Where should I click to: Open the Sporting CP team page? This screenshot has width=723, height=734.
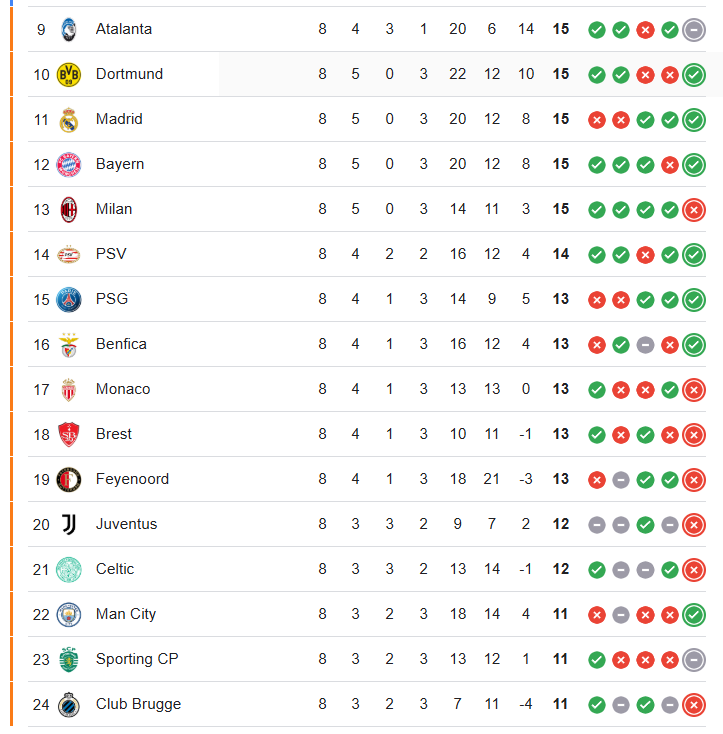[x=137, y=659]
